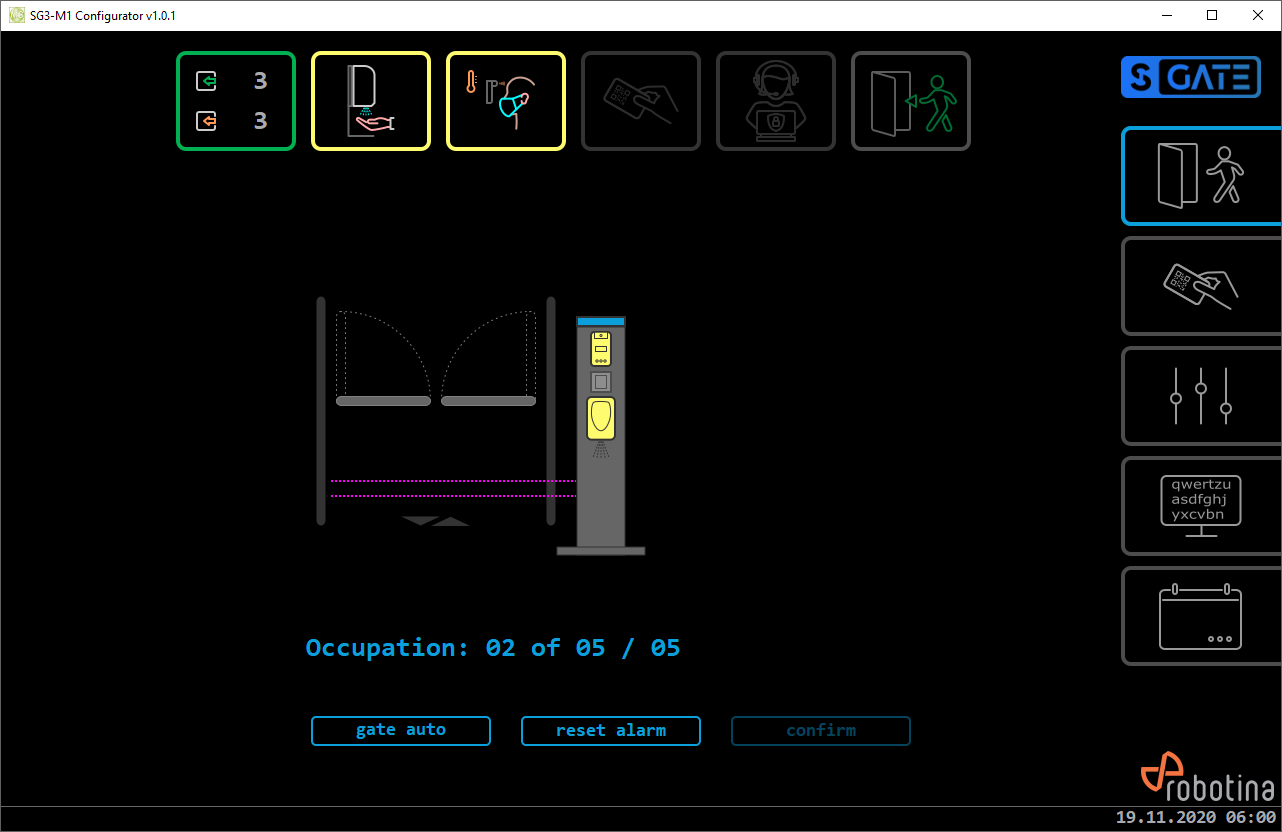The image size is (1282, 832).
Task: Open the QR card reader tab in sidebar
Action: point(1200,286)
